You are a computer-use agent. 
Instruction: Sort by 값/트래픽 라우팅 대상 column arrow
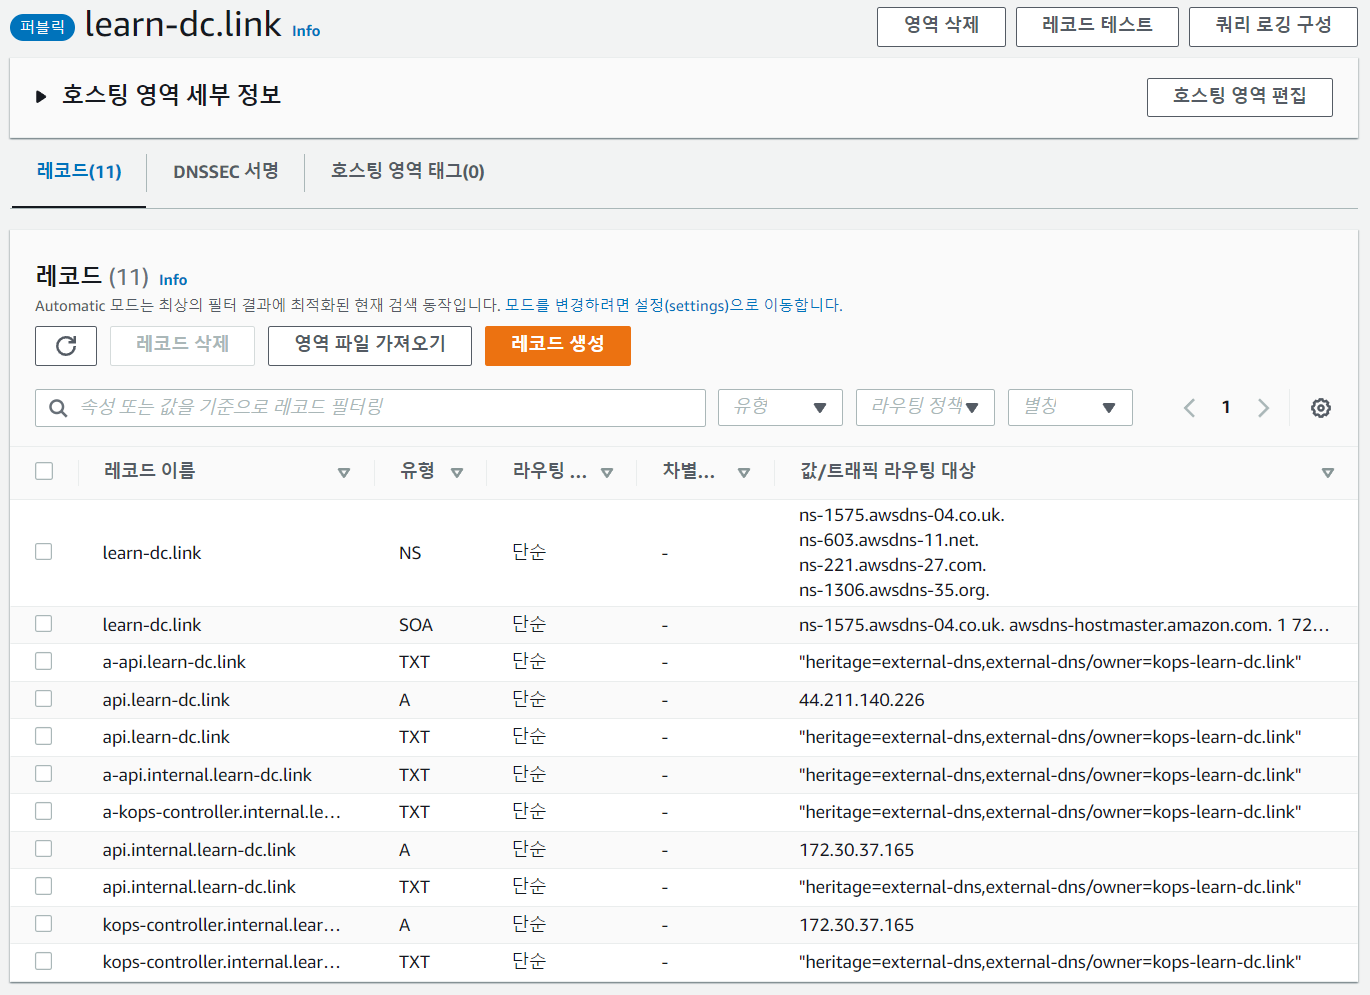click(1328, 473)
